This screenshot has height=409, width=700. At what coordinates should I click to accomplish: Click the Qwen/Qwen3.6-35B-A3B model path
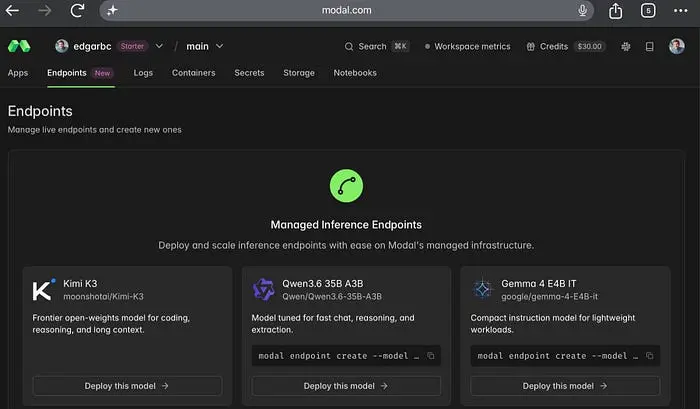click(332, 296)
